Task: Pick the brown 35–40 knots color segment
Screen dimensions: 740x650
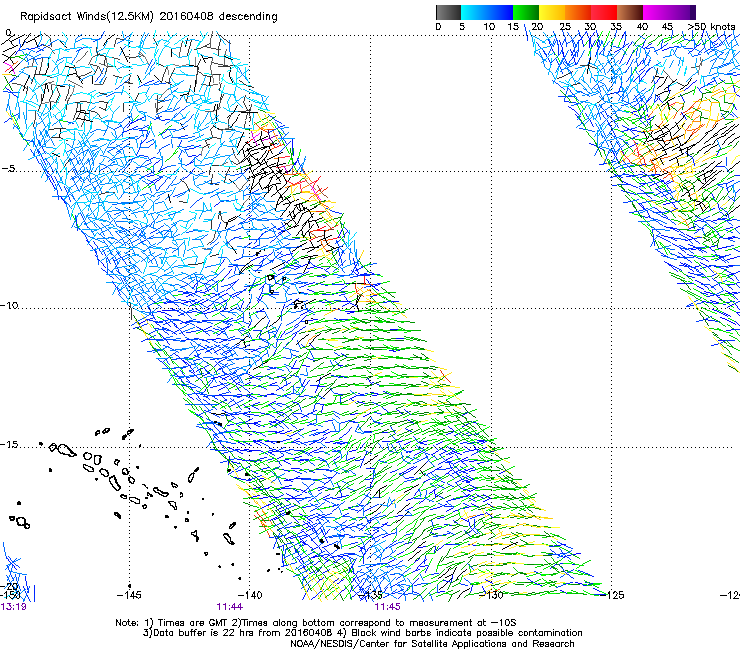Action: click(630, 12)
